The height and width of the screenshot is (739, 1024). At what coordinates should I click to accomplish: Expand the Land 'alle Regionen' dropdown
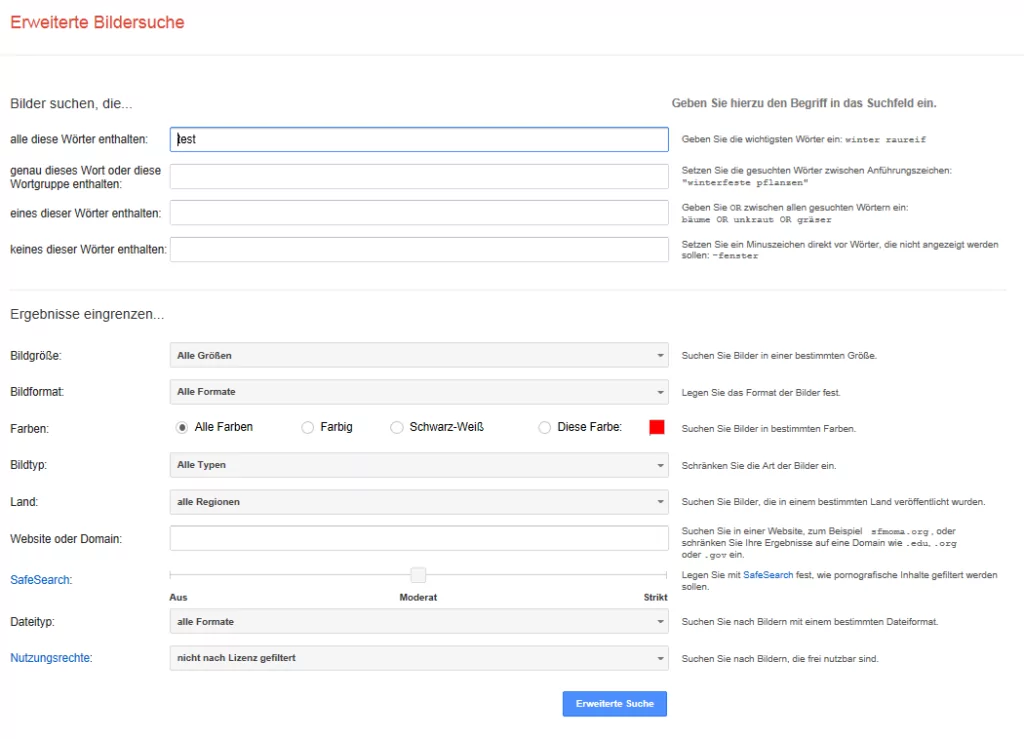pyautogui.click(x=418, y=502)
